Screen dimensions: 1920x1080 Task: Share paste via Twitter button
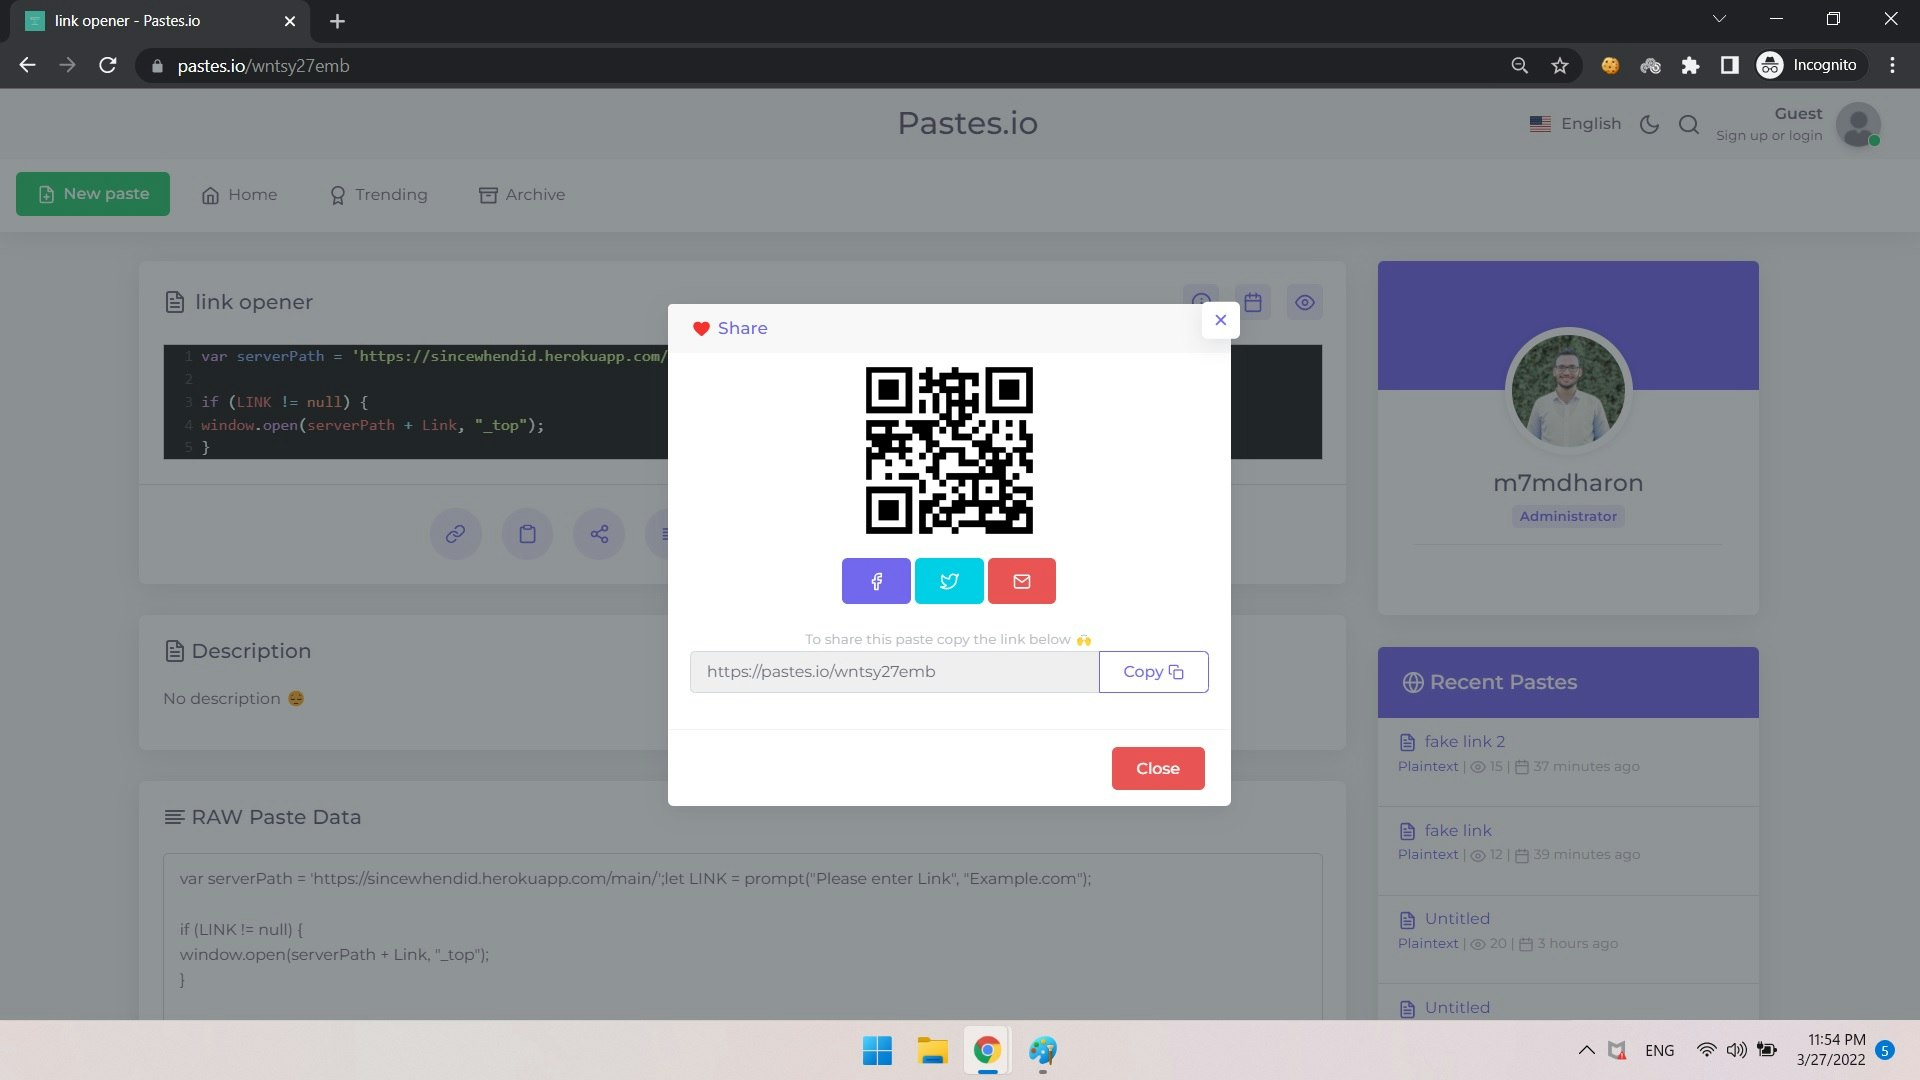tap(949, 581)
